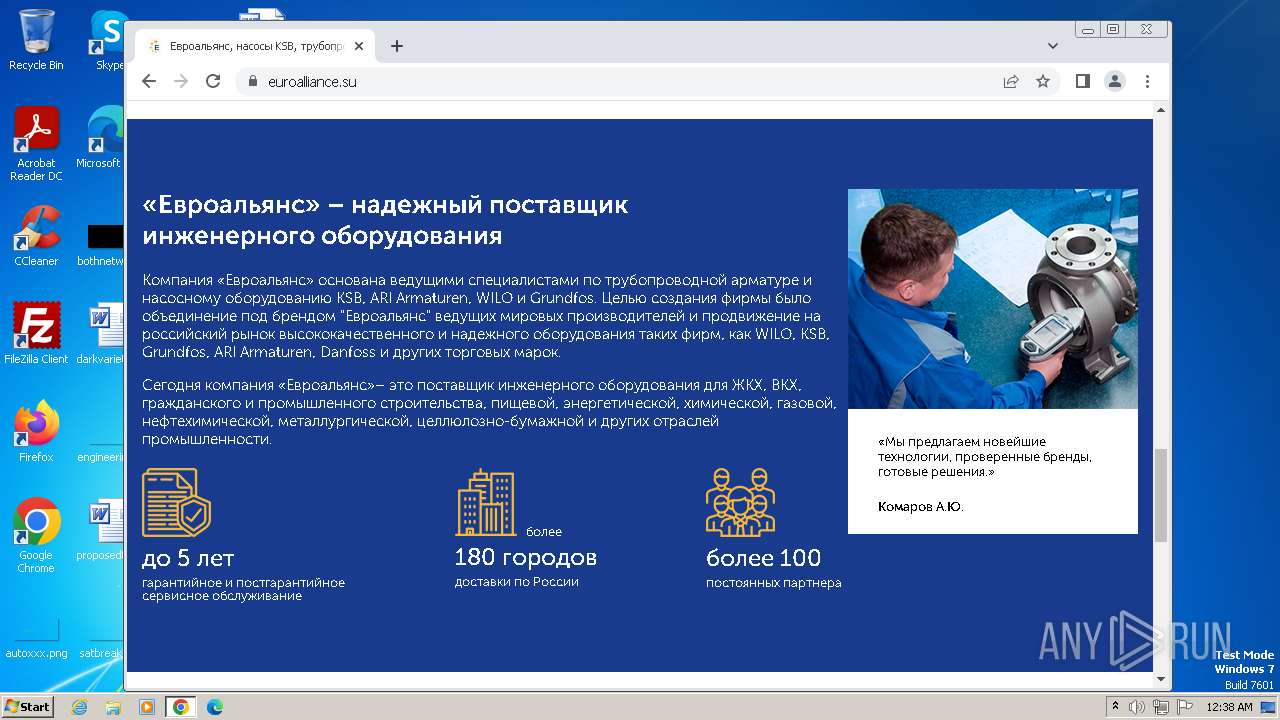Select the Евроальянс browser tab
Image resolution: width=1280 pixels, height=720 pixels.
point(255,46)
